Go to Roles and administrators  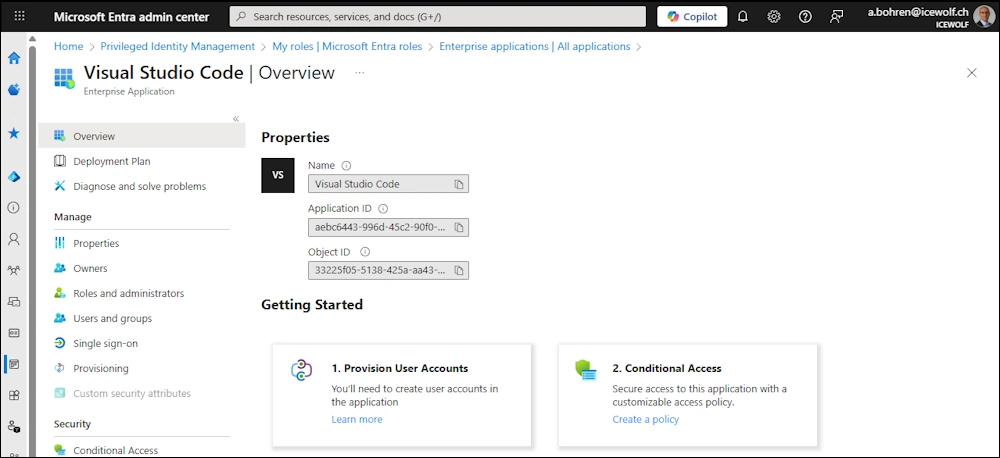click(x=128, y=294)
